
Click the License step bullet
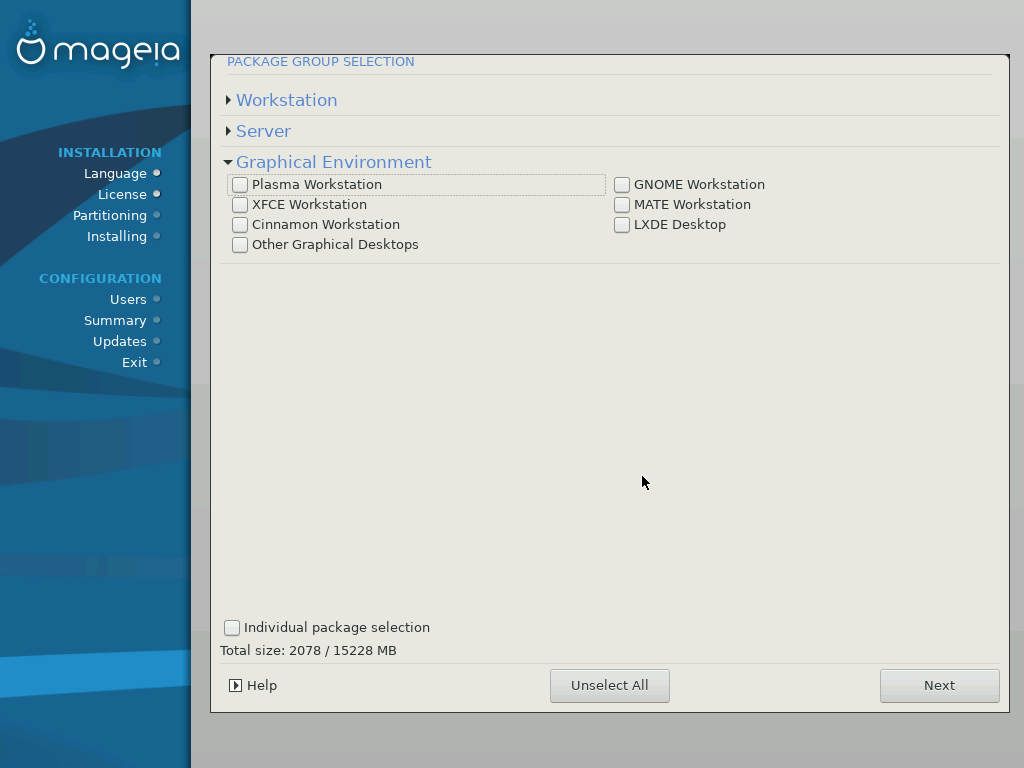157,194
